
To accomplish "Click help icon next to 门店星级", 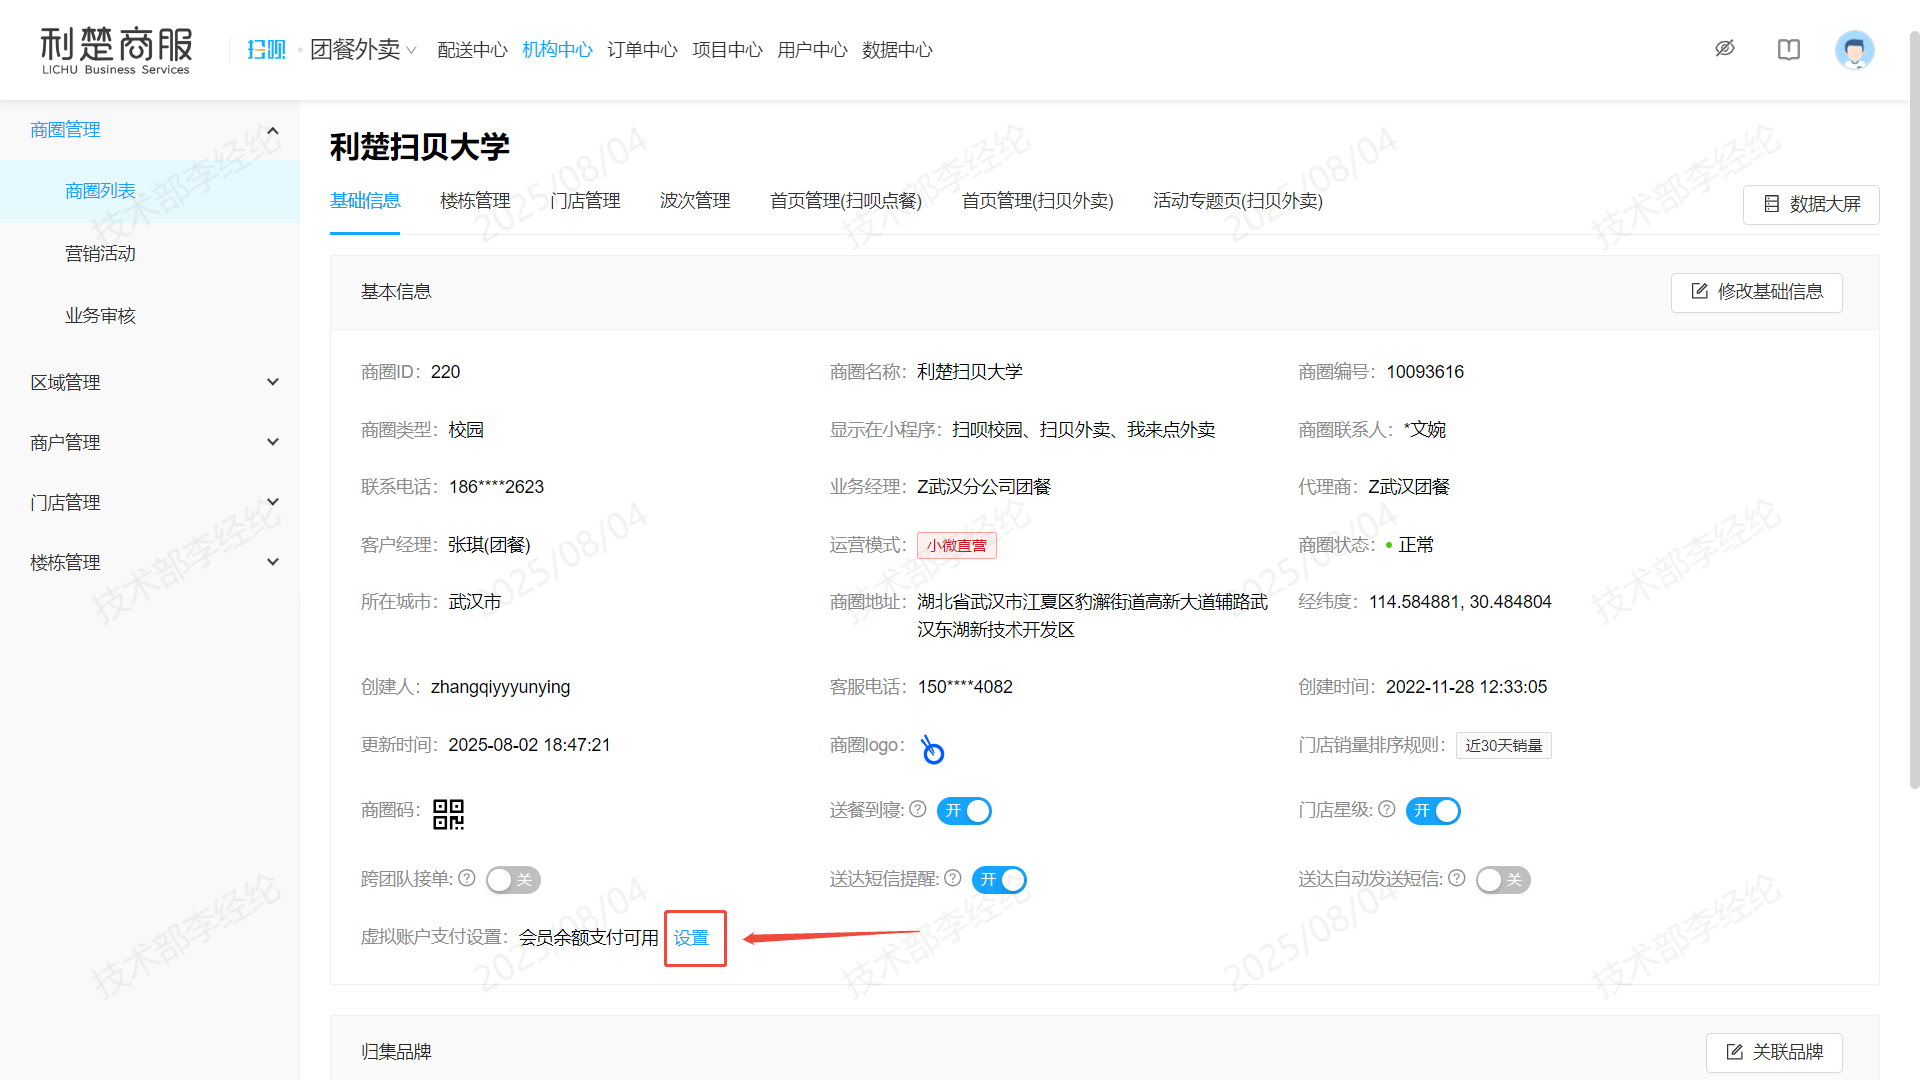I will [x=1387, y=809].
